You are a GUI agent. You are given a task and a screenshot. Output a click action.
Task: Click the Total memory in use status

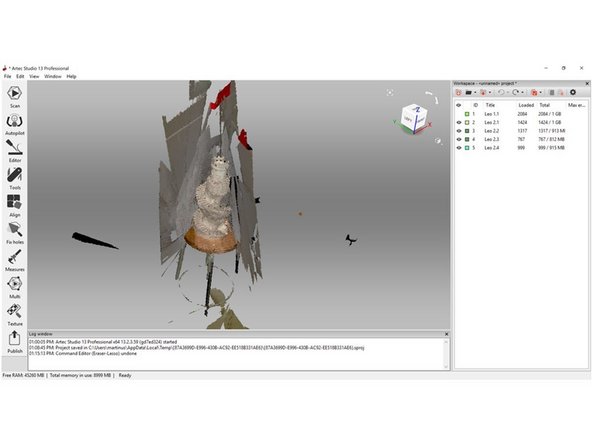80,375
